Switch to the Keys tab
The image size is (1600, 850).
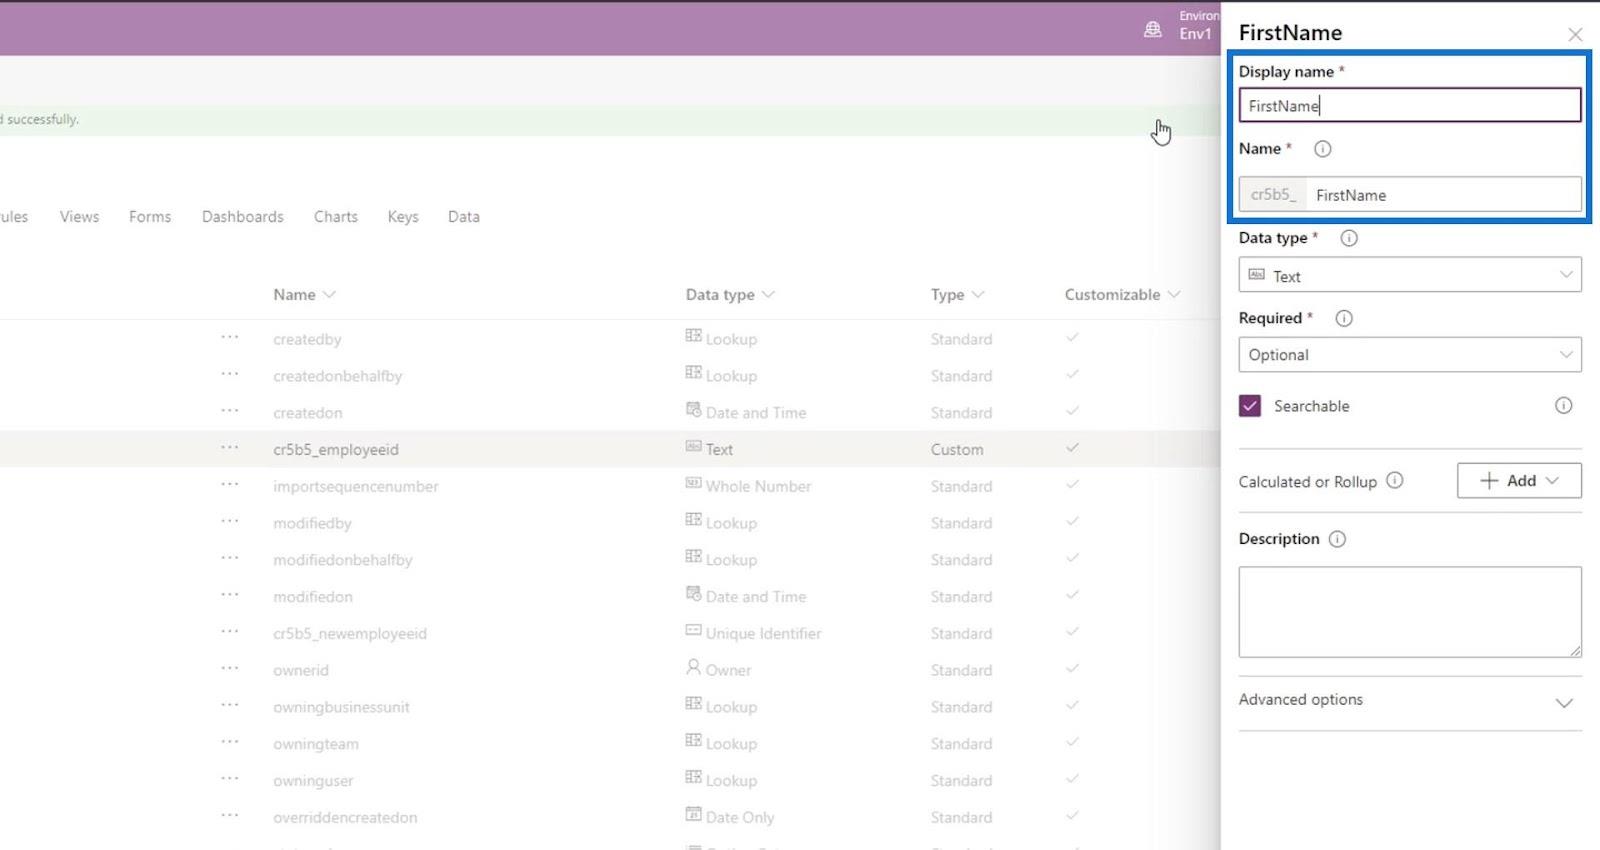[x=403, y=217]
